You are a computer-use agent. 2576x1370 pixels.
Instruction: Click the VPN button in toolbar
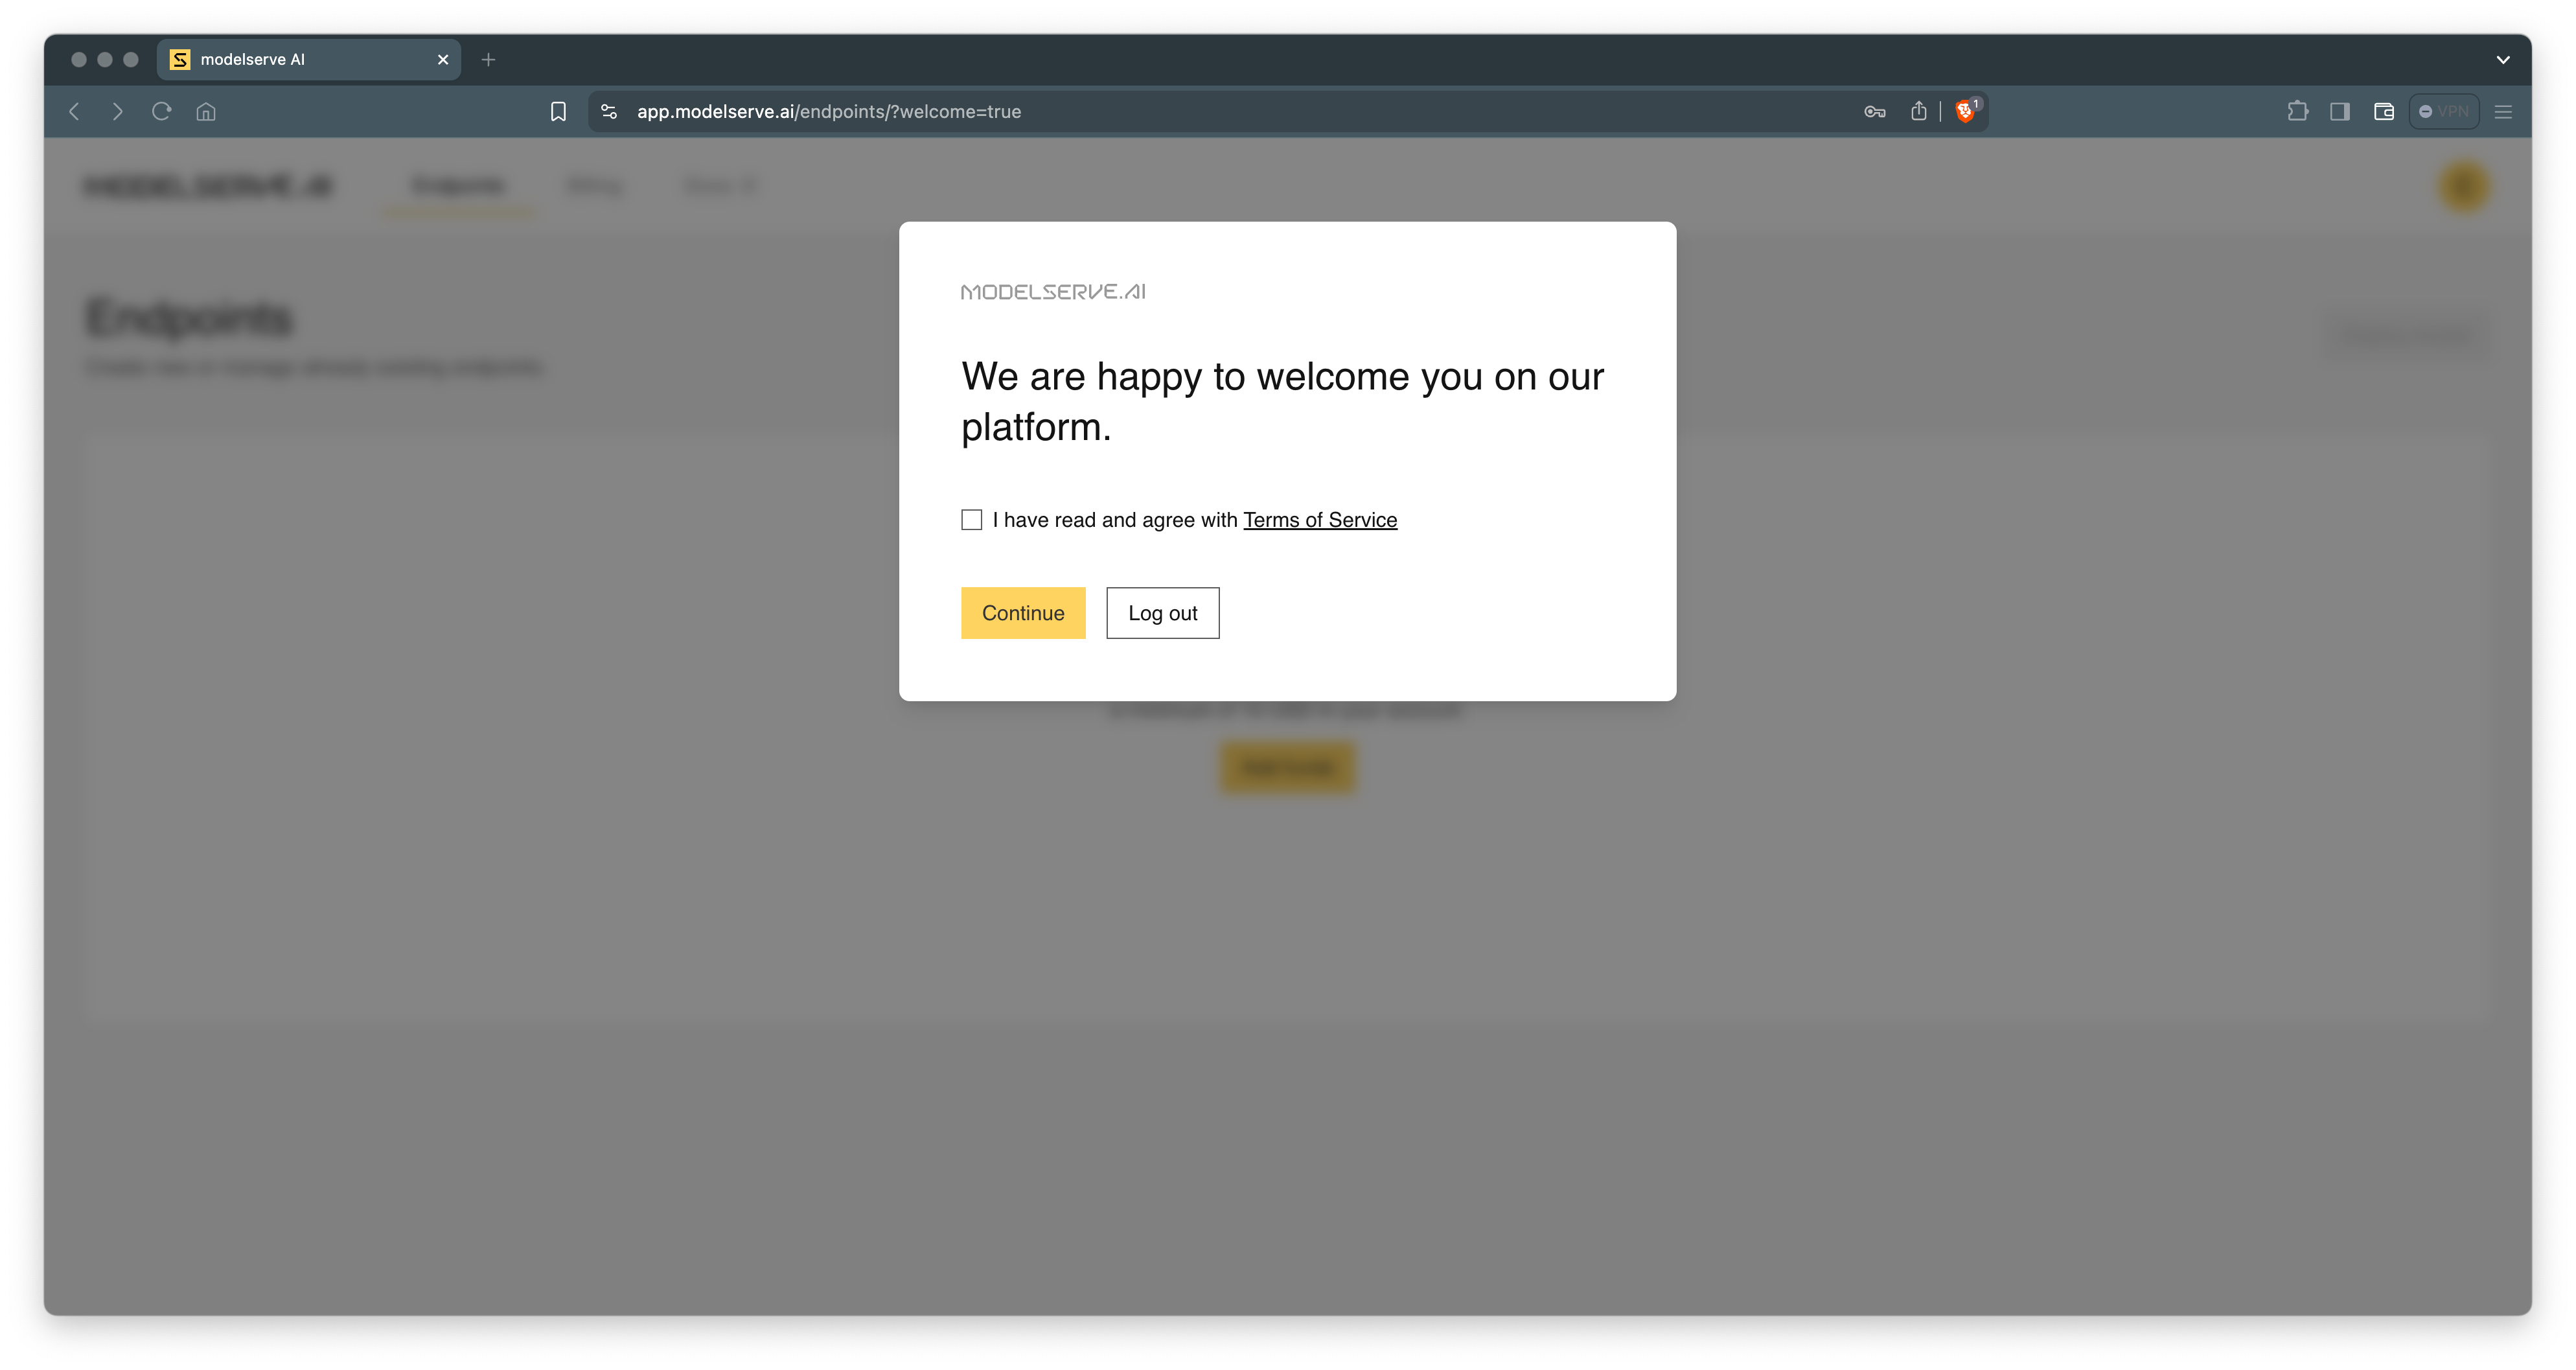tap(2443, 111)
